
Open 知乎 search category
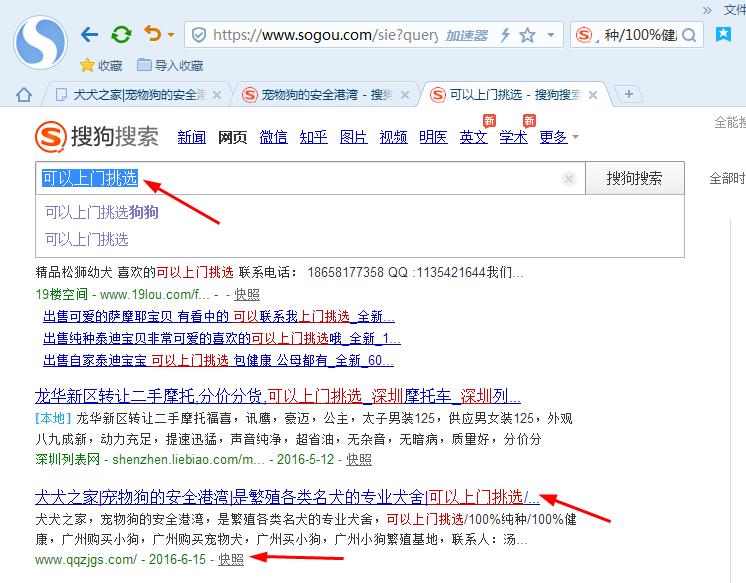tap(314, 137)
